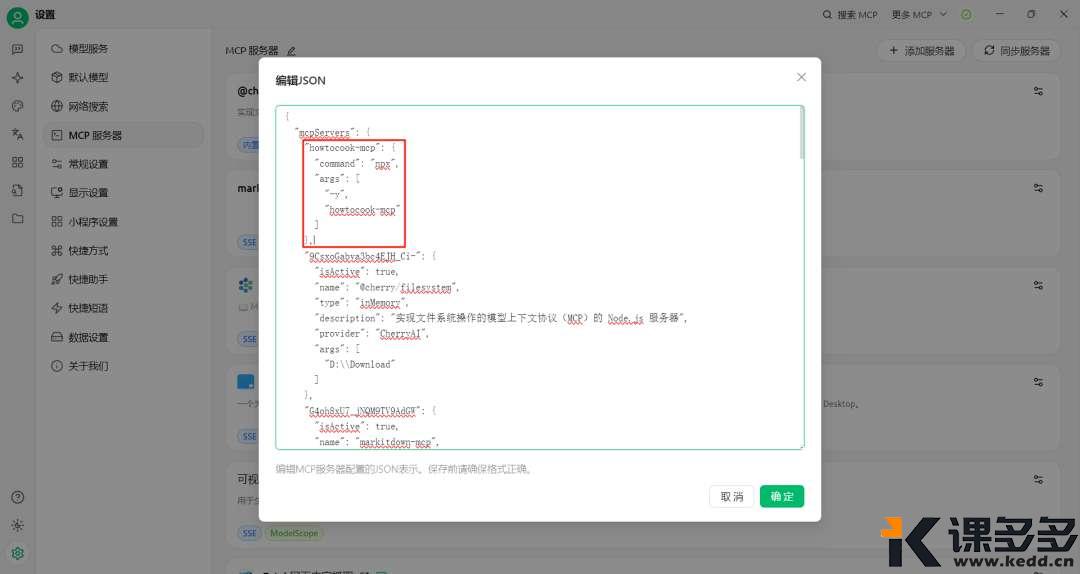Toggle the theme sun icon in sidebar

18,525
